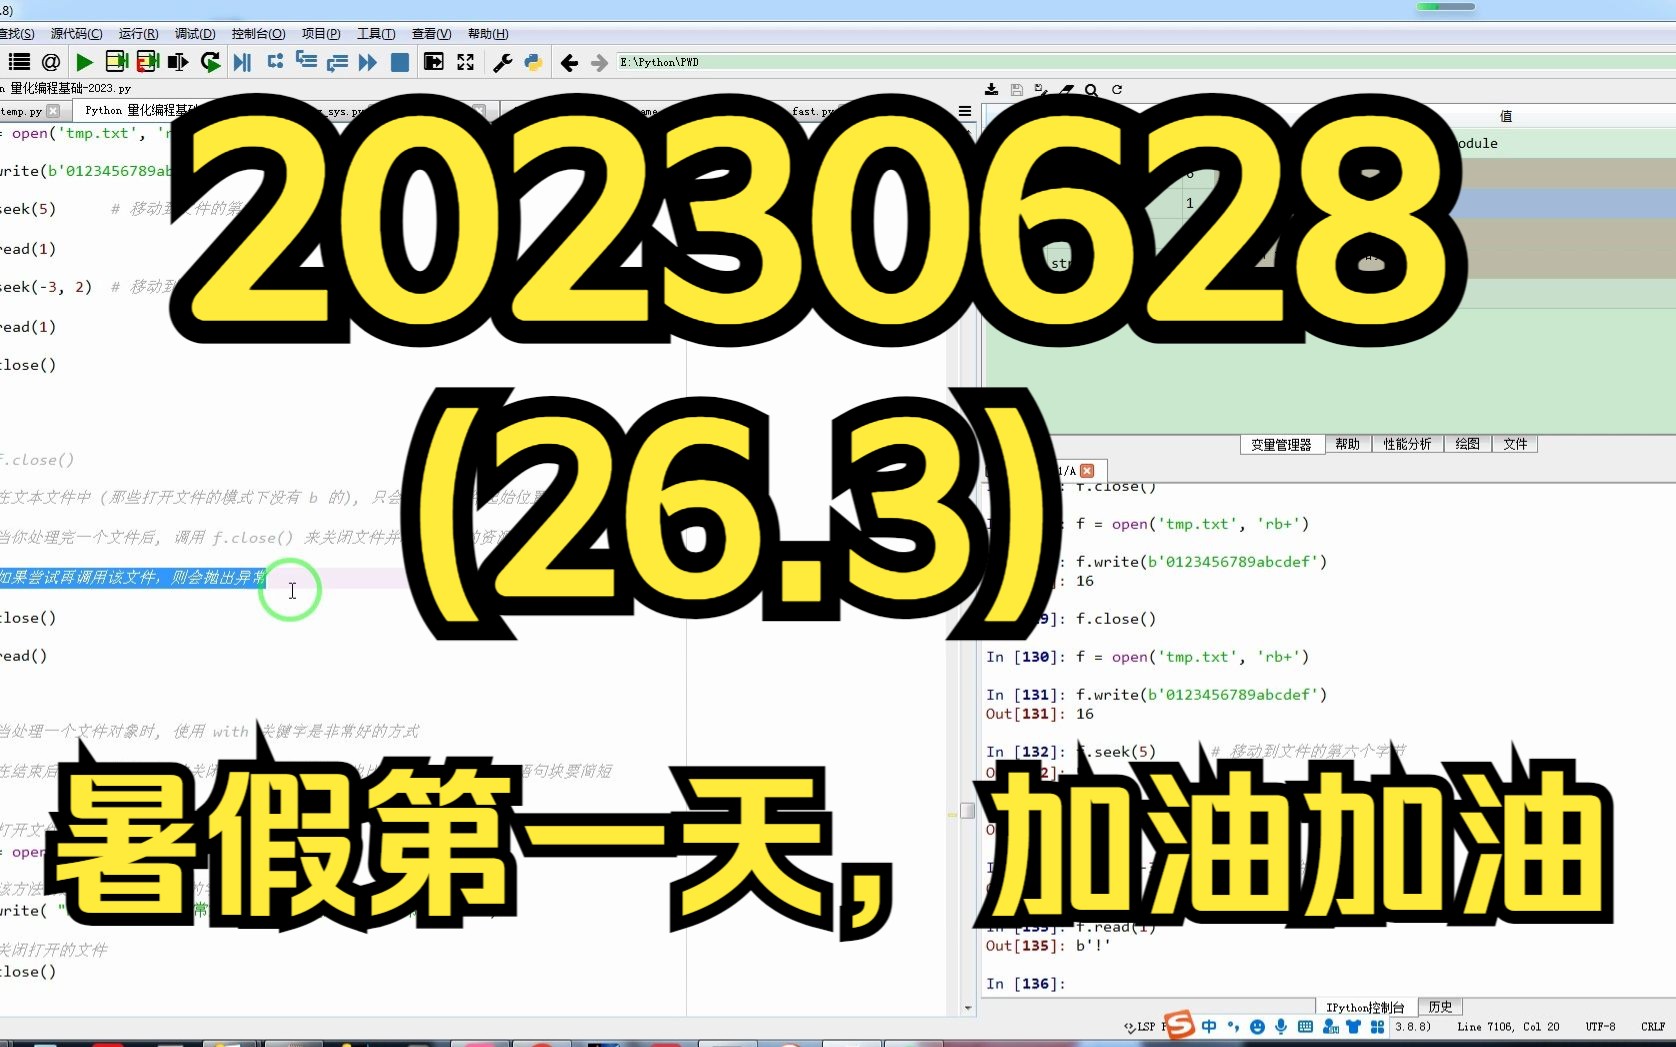Open Sogou skin shirt icon
This screenshot has width=1676, height=1047.
point(1353,1026)
